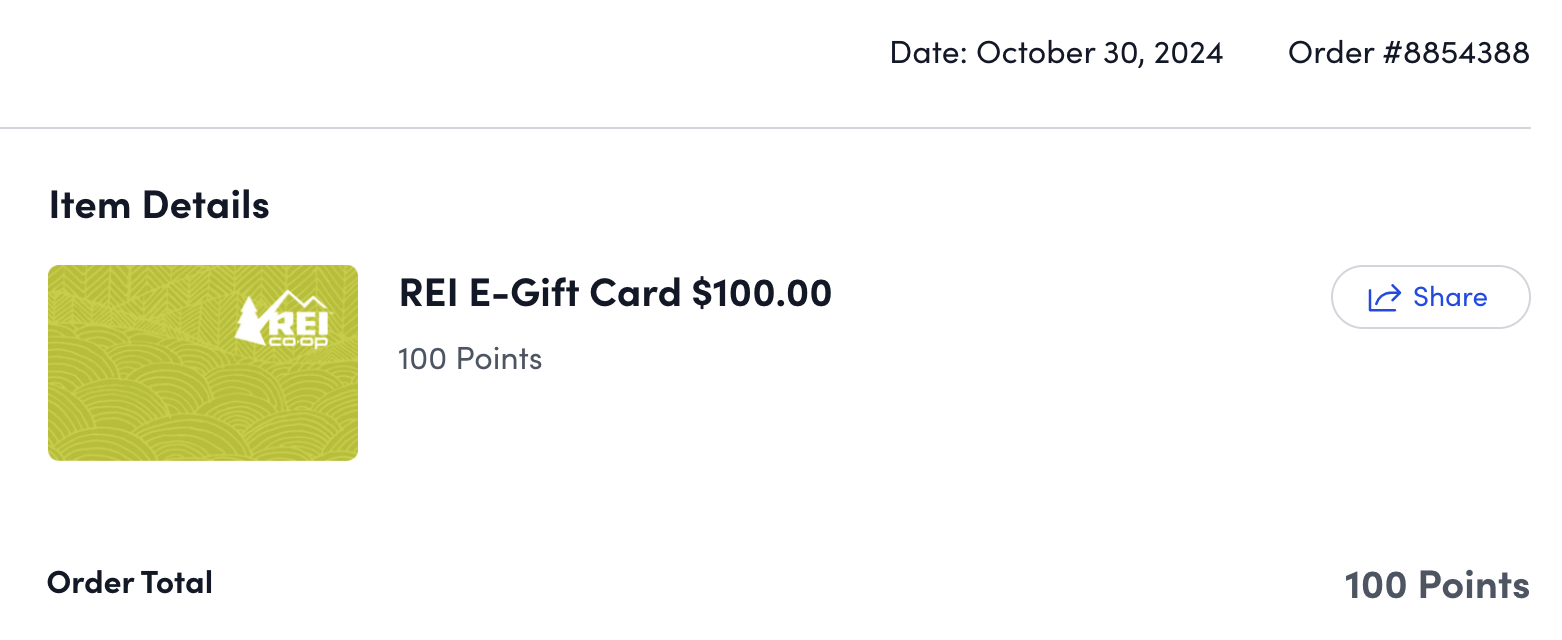Click the order date October 30, 2024

click(x=1099, y=53)
